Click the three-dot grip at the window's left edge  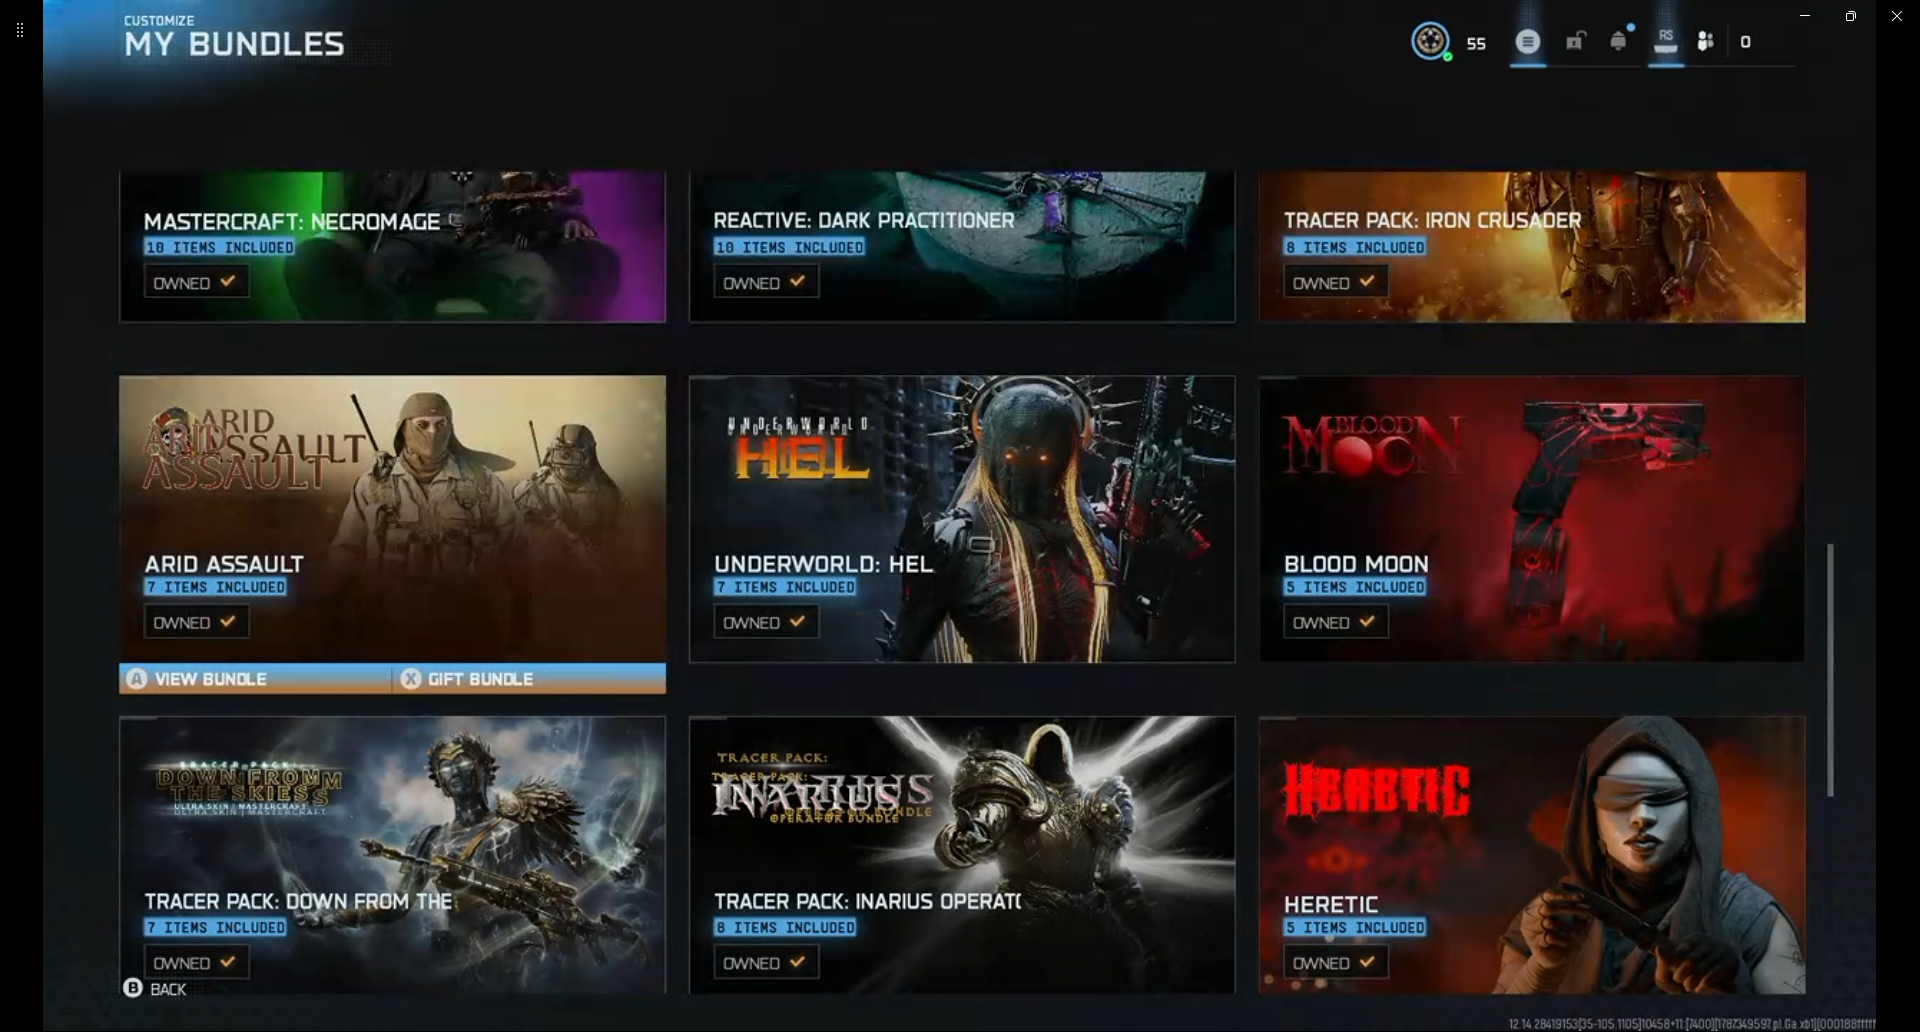tap(20, 30)
